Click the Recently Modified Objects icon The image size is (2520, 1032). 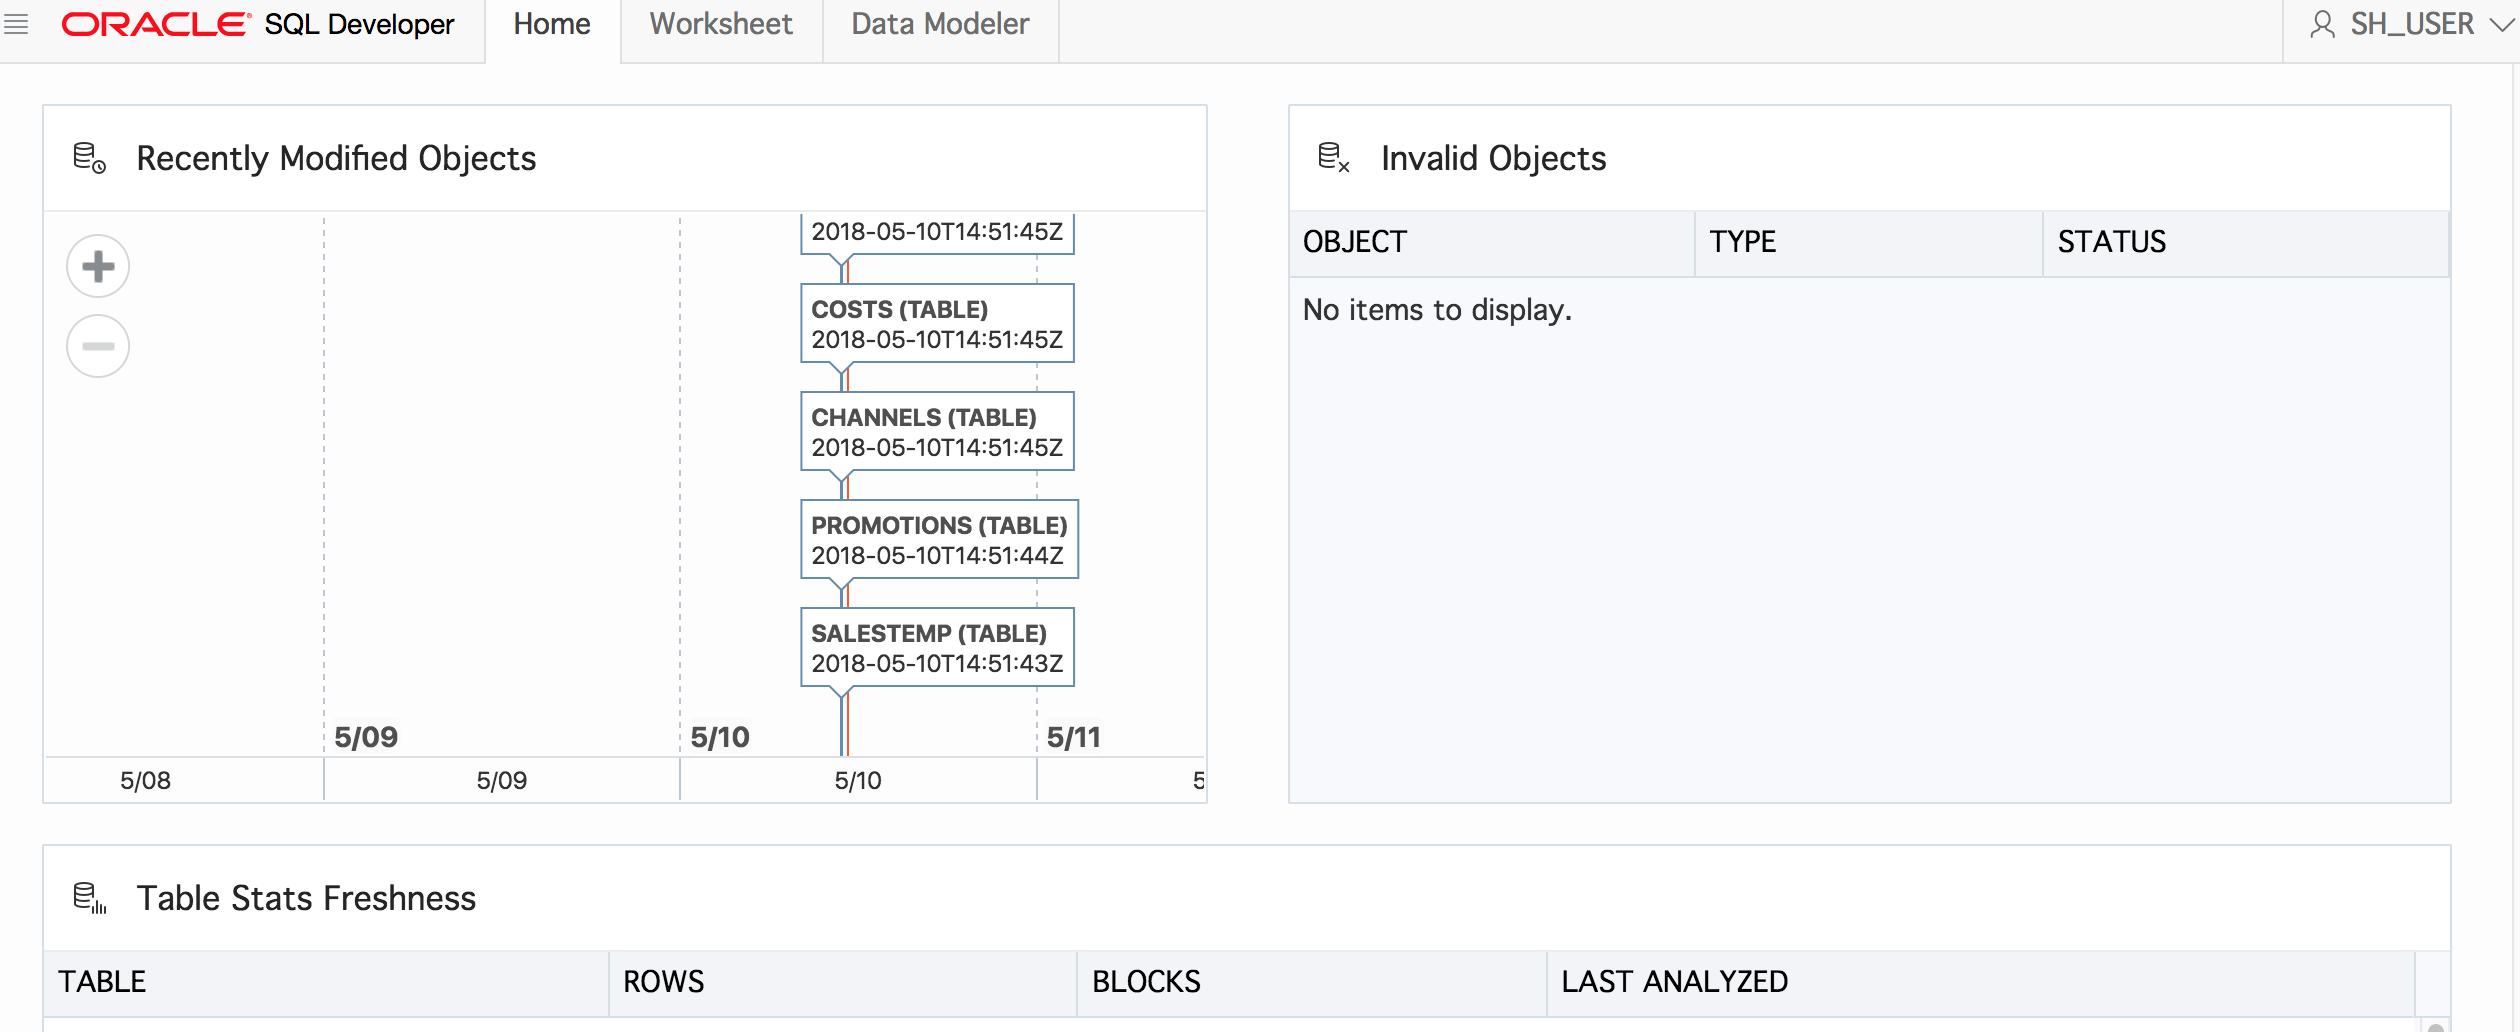(89, 158)
